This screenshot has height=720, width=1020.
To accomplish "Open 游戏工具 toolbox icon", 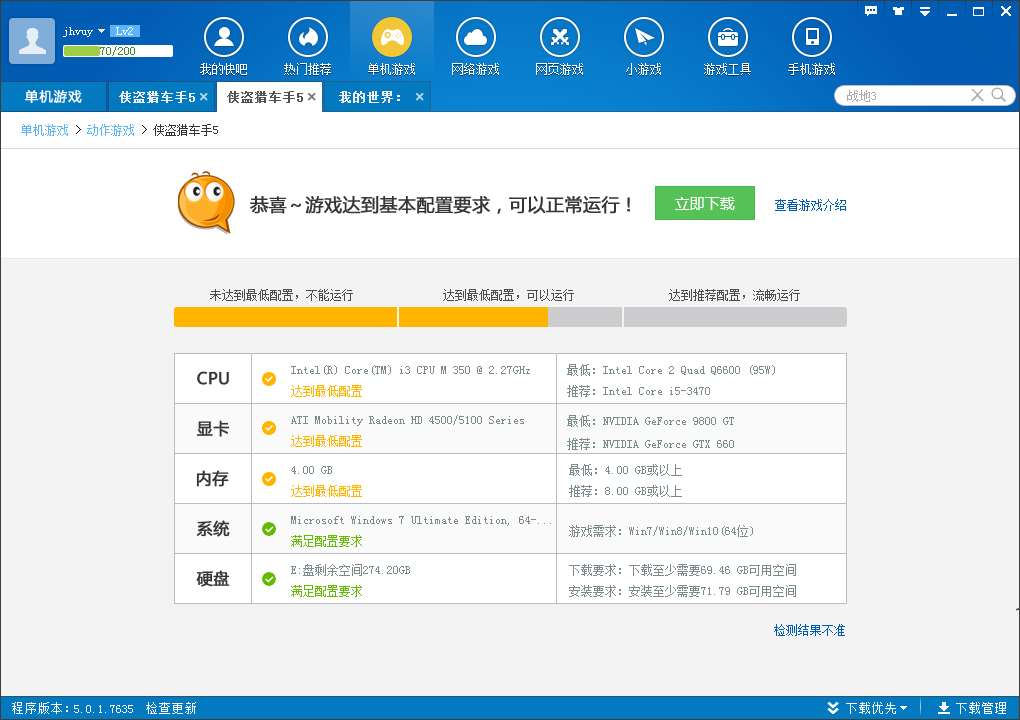I will point(727,38).
